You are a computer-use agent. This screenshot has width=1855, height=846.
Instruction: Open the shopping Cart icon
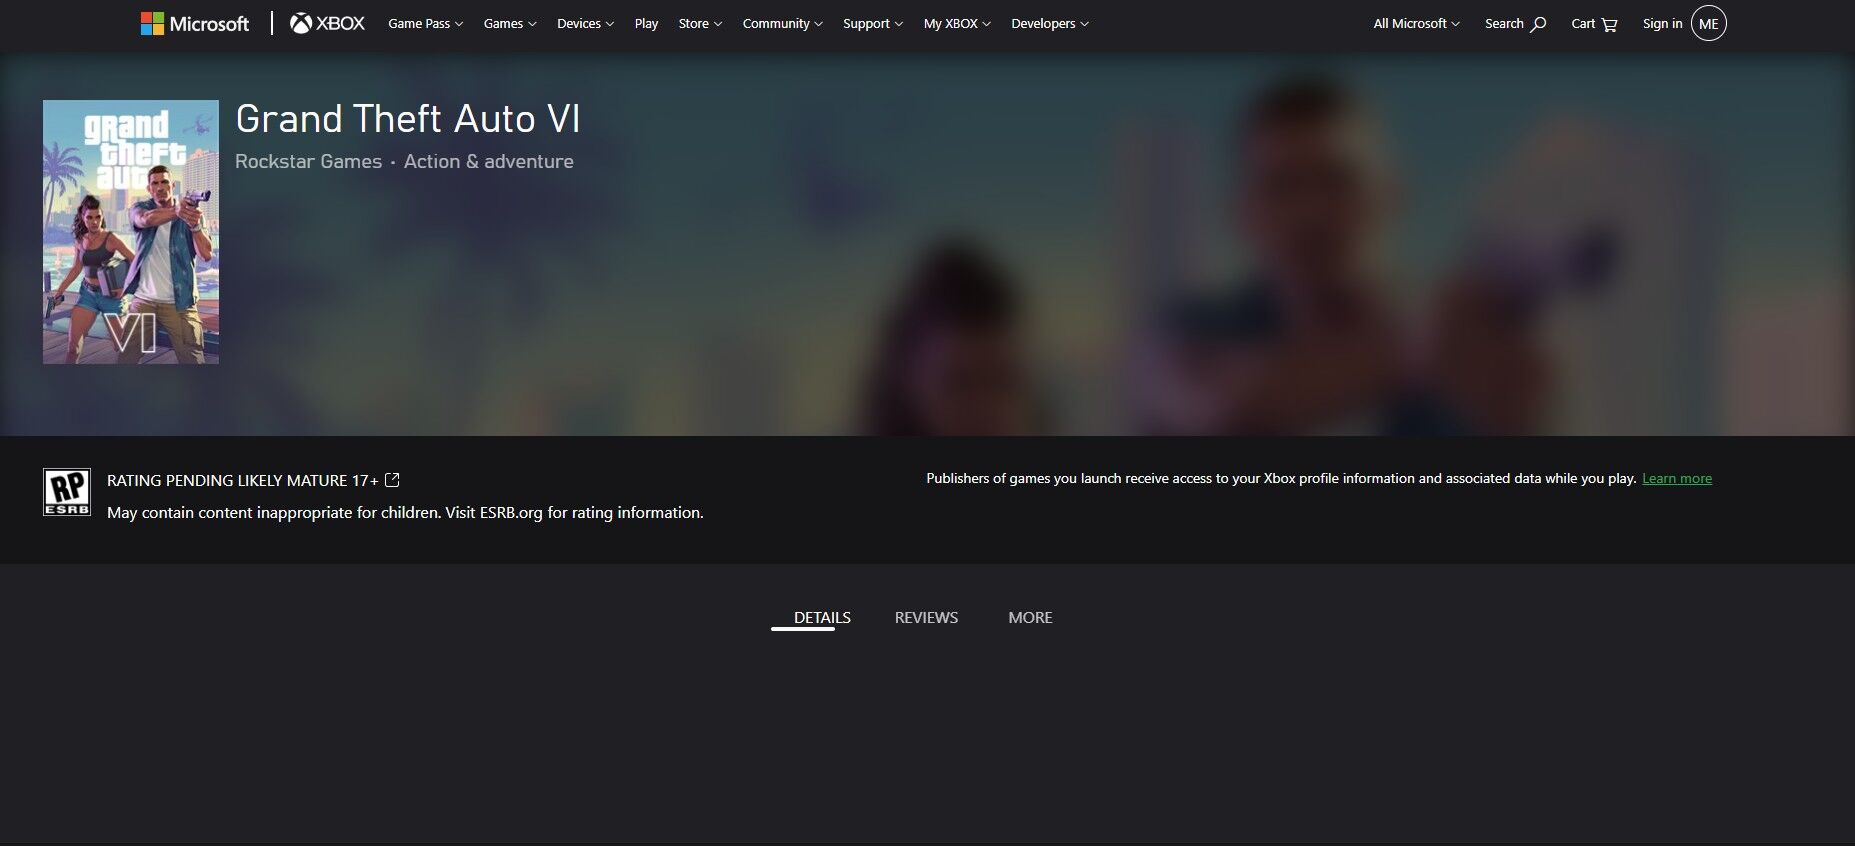tap(1609, 24)
